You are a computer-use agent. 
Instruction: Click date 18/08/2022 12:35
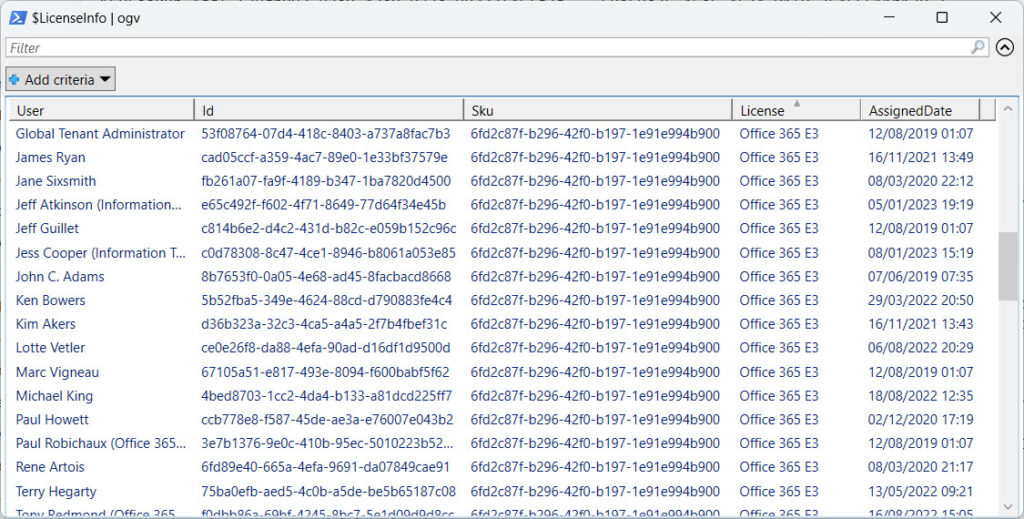pyautogui.click(x=920, y=396)
